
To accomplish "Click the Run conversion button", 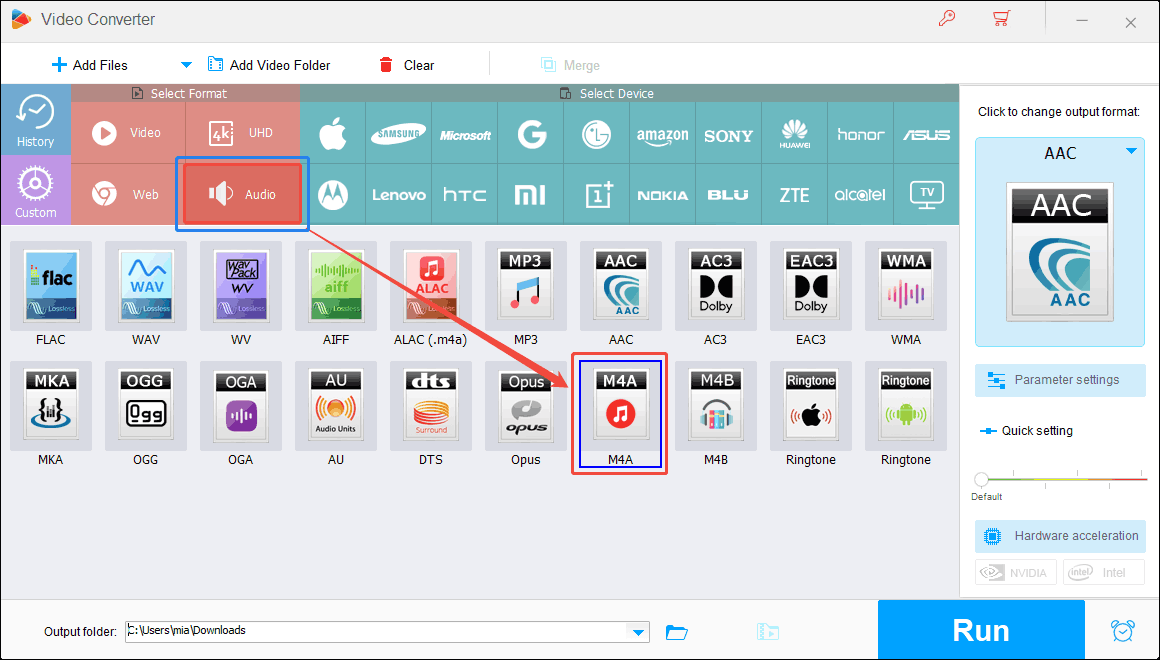I will coord(980,629).
